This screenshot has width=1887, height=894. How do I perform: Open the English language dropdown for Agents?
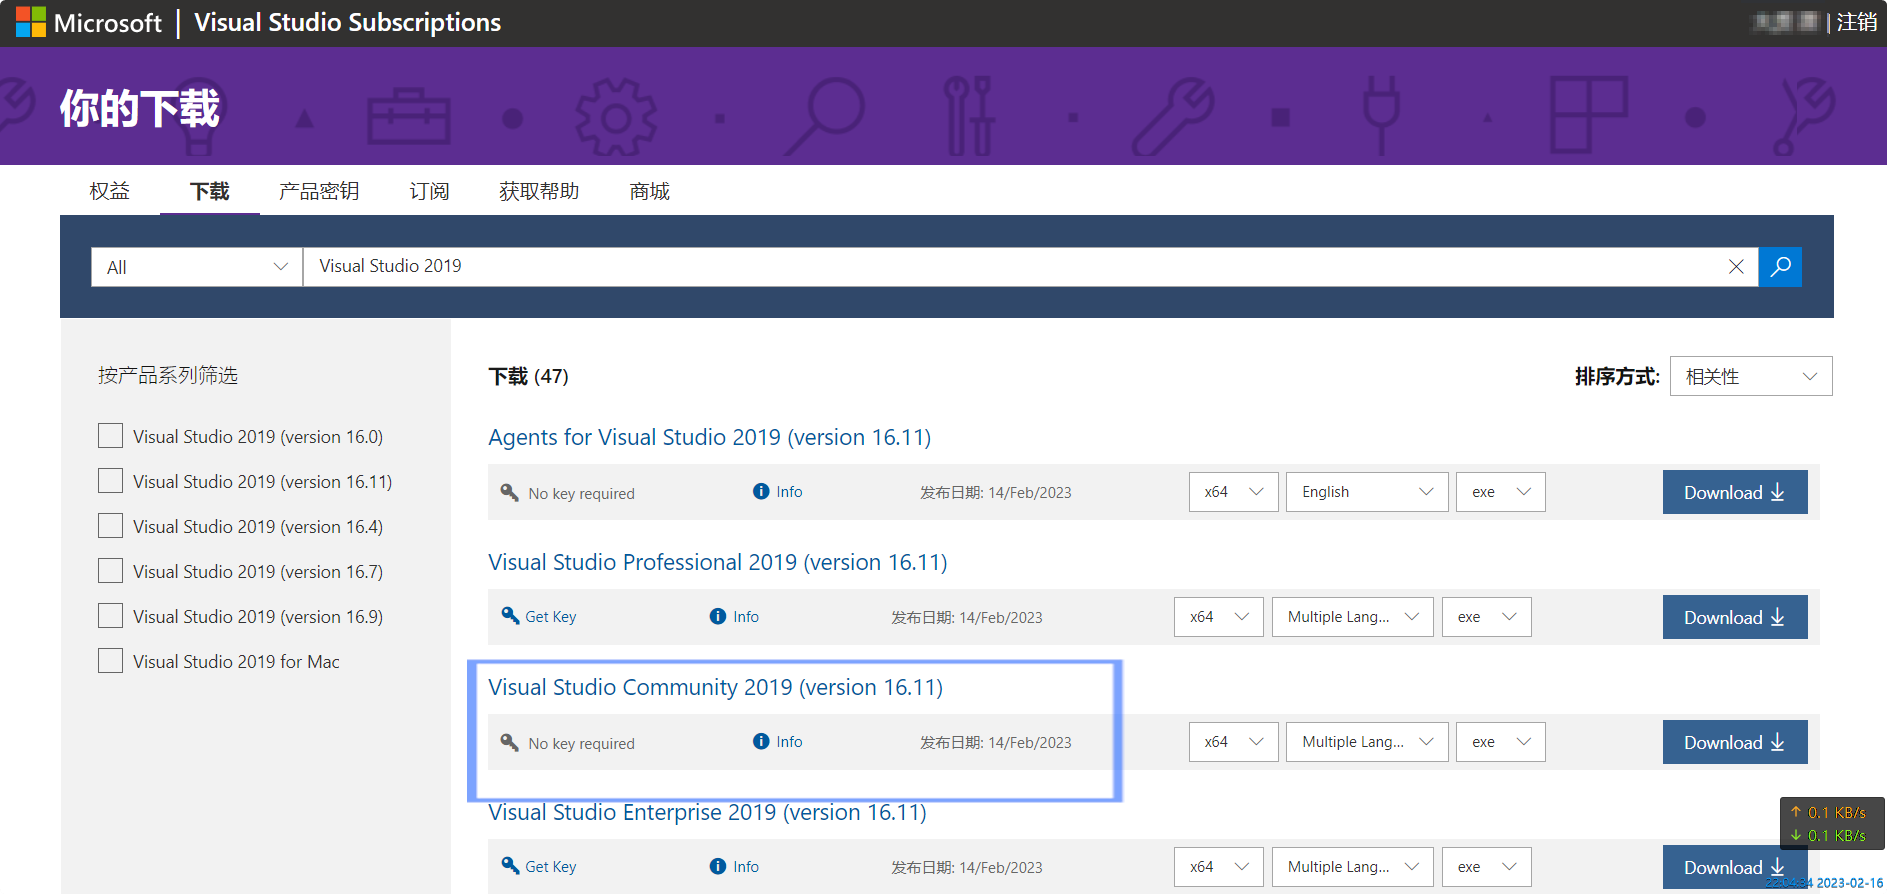click(x=1367, y=492)
